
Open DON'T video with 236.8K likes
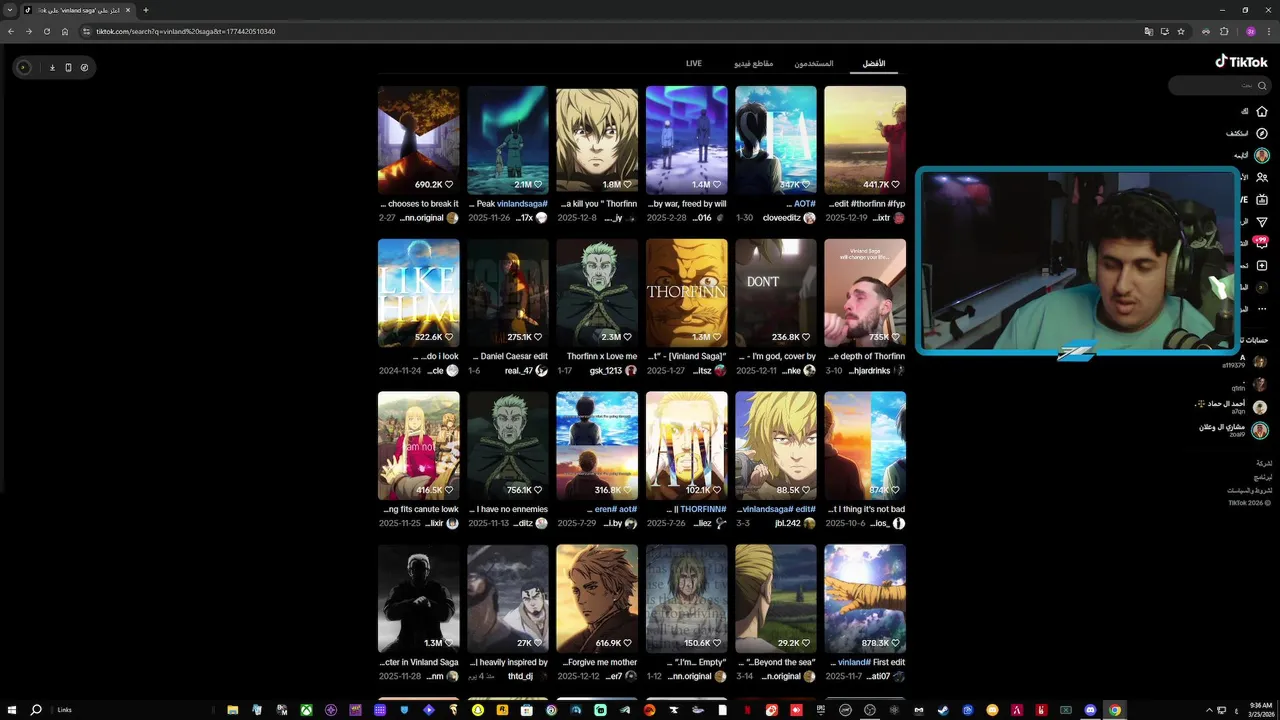tap(776, 293)
